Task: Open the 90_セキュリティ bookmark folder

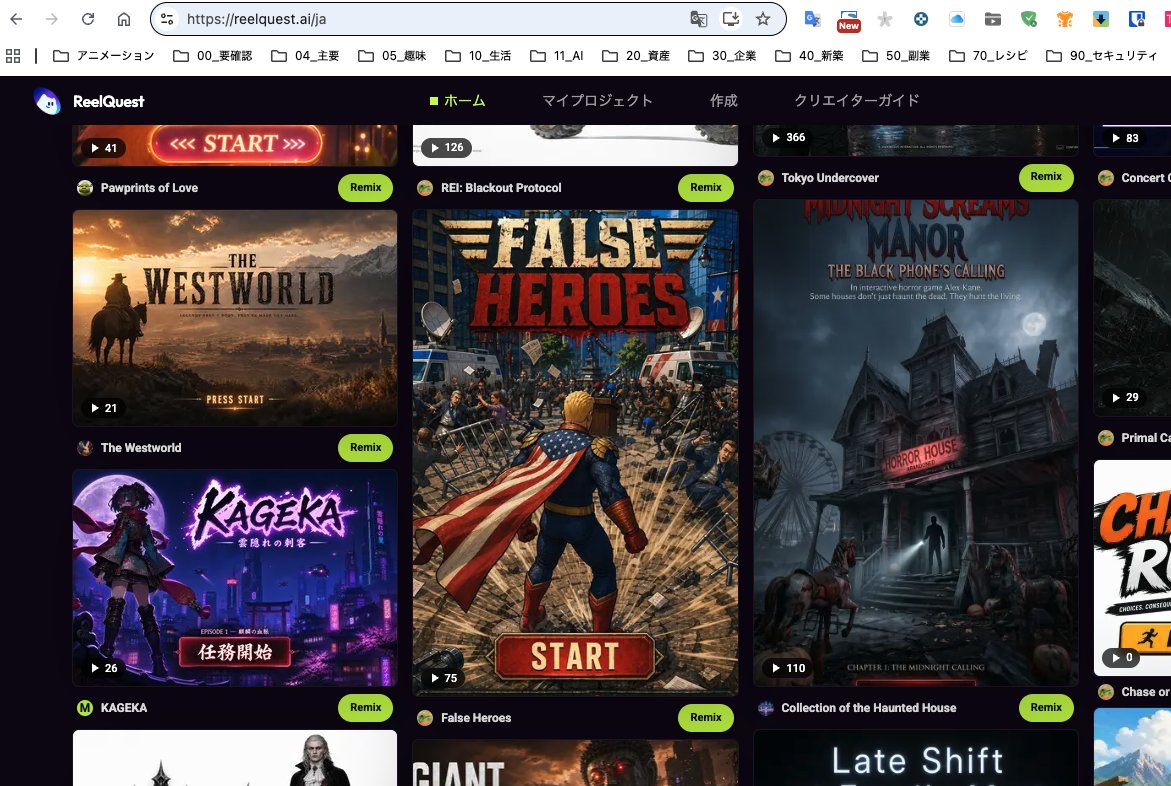Action: [1102, 55]
